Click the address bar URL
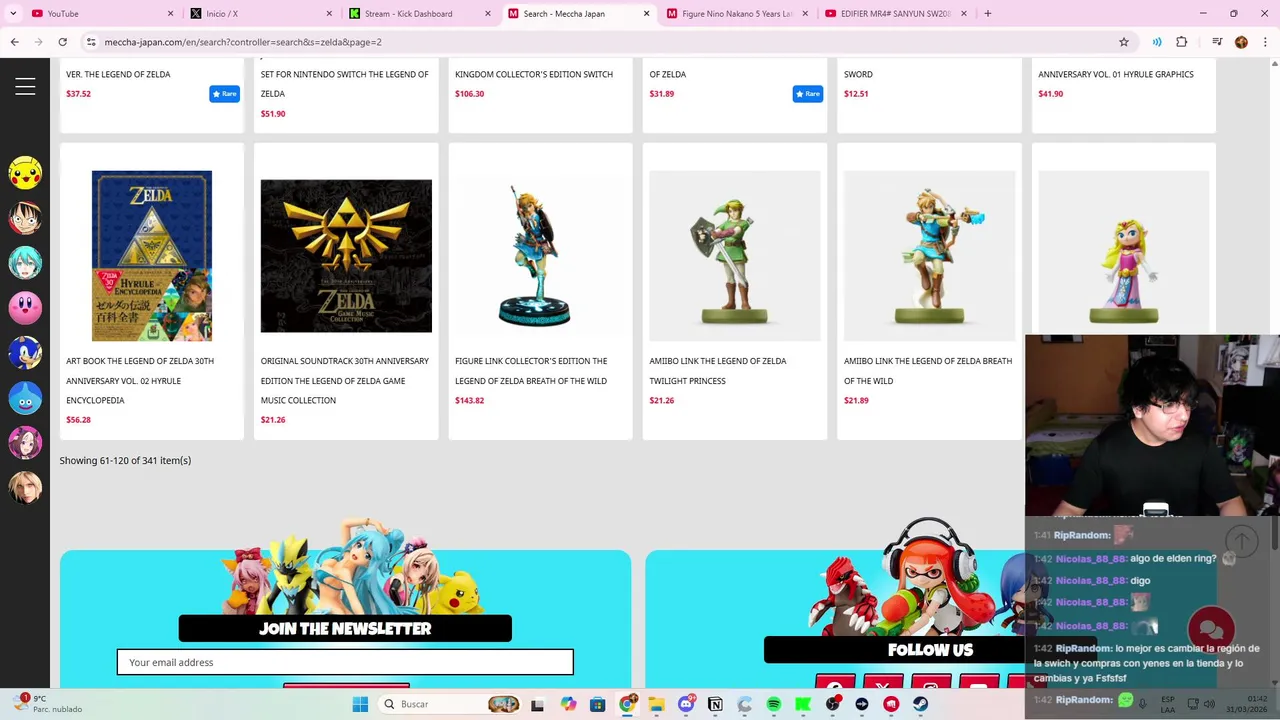Screen dimensions: 1280x720 243,42
